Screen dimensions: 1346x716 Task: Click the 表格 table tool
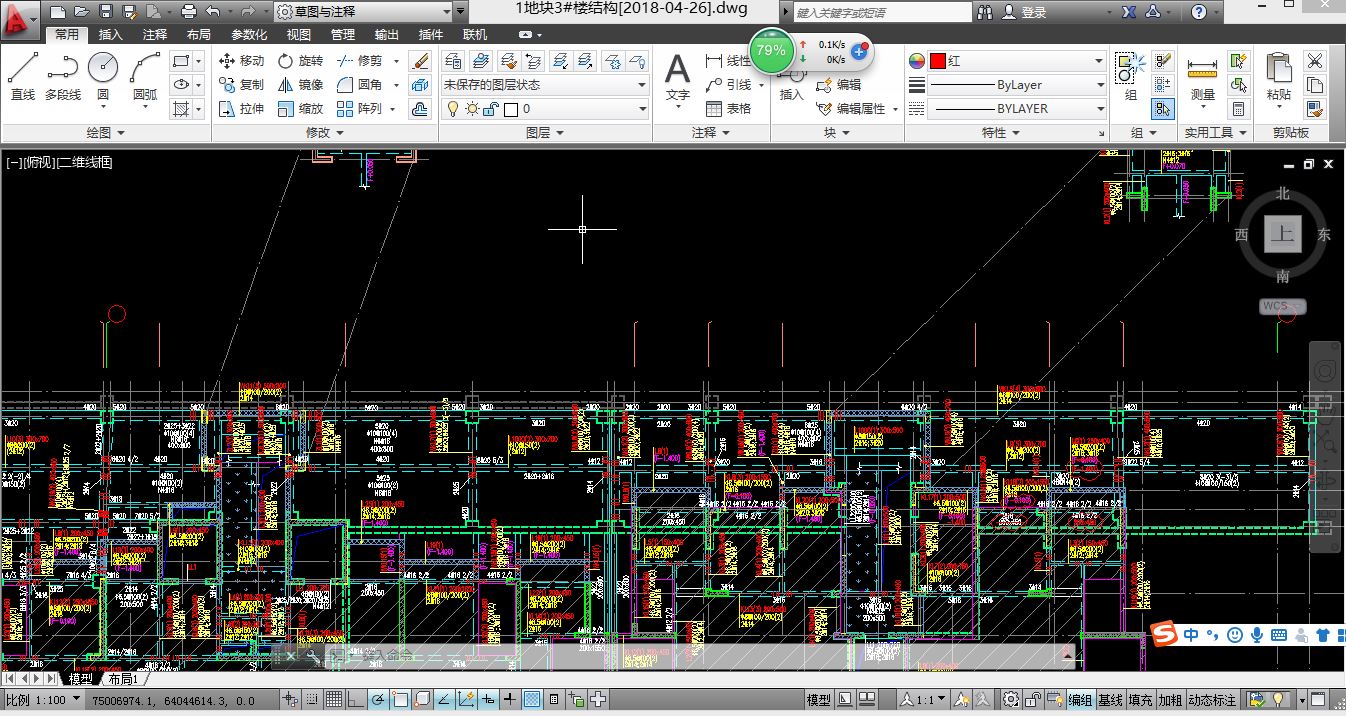click(728, 109)
